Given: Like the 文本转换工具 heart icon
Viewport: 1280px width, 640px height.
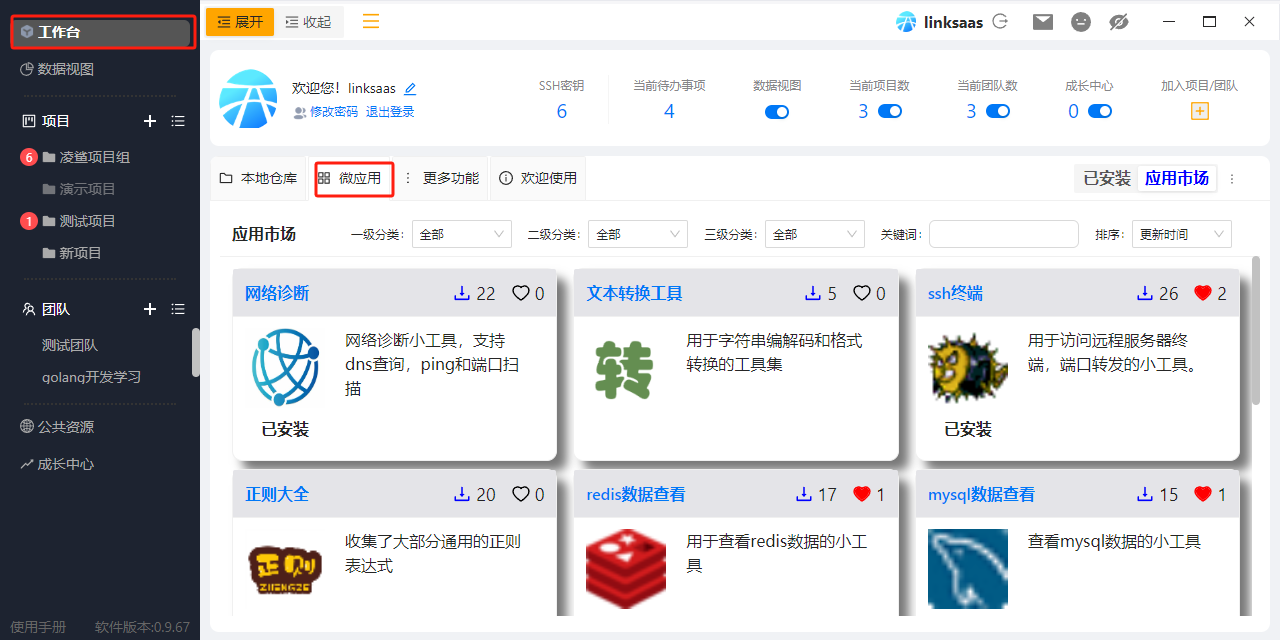Looking at the screenshot, I should point(861,293).
